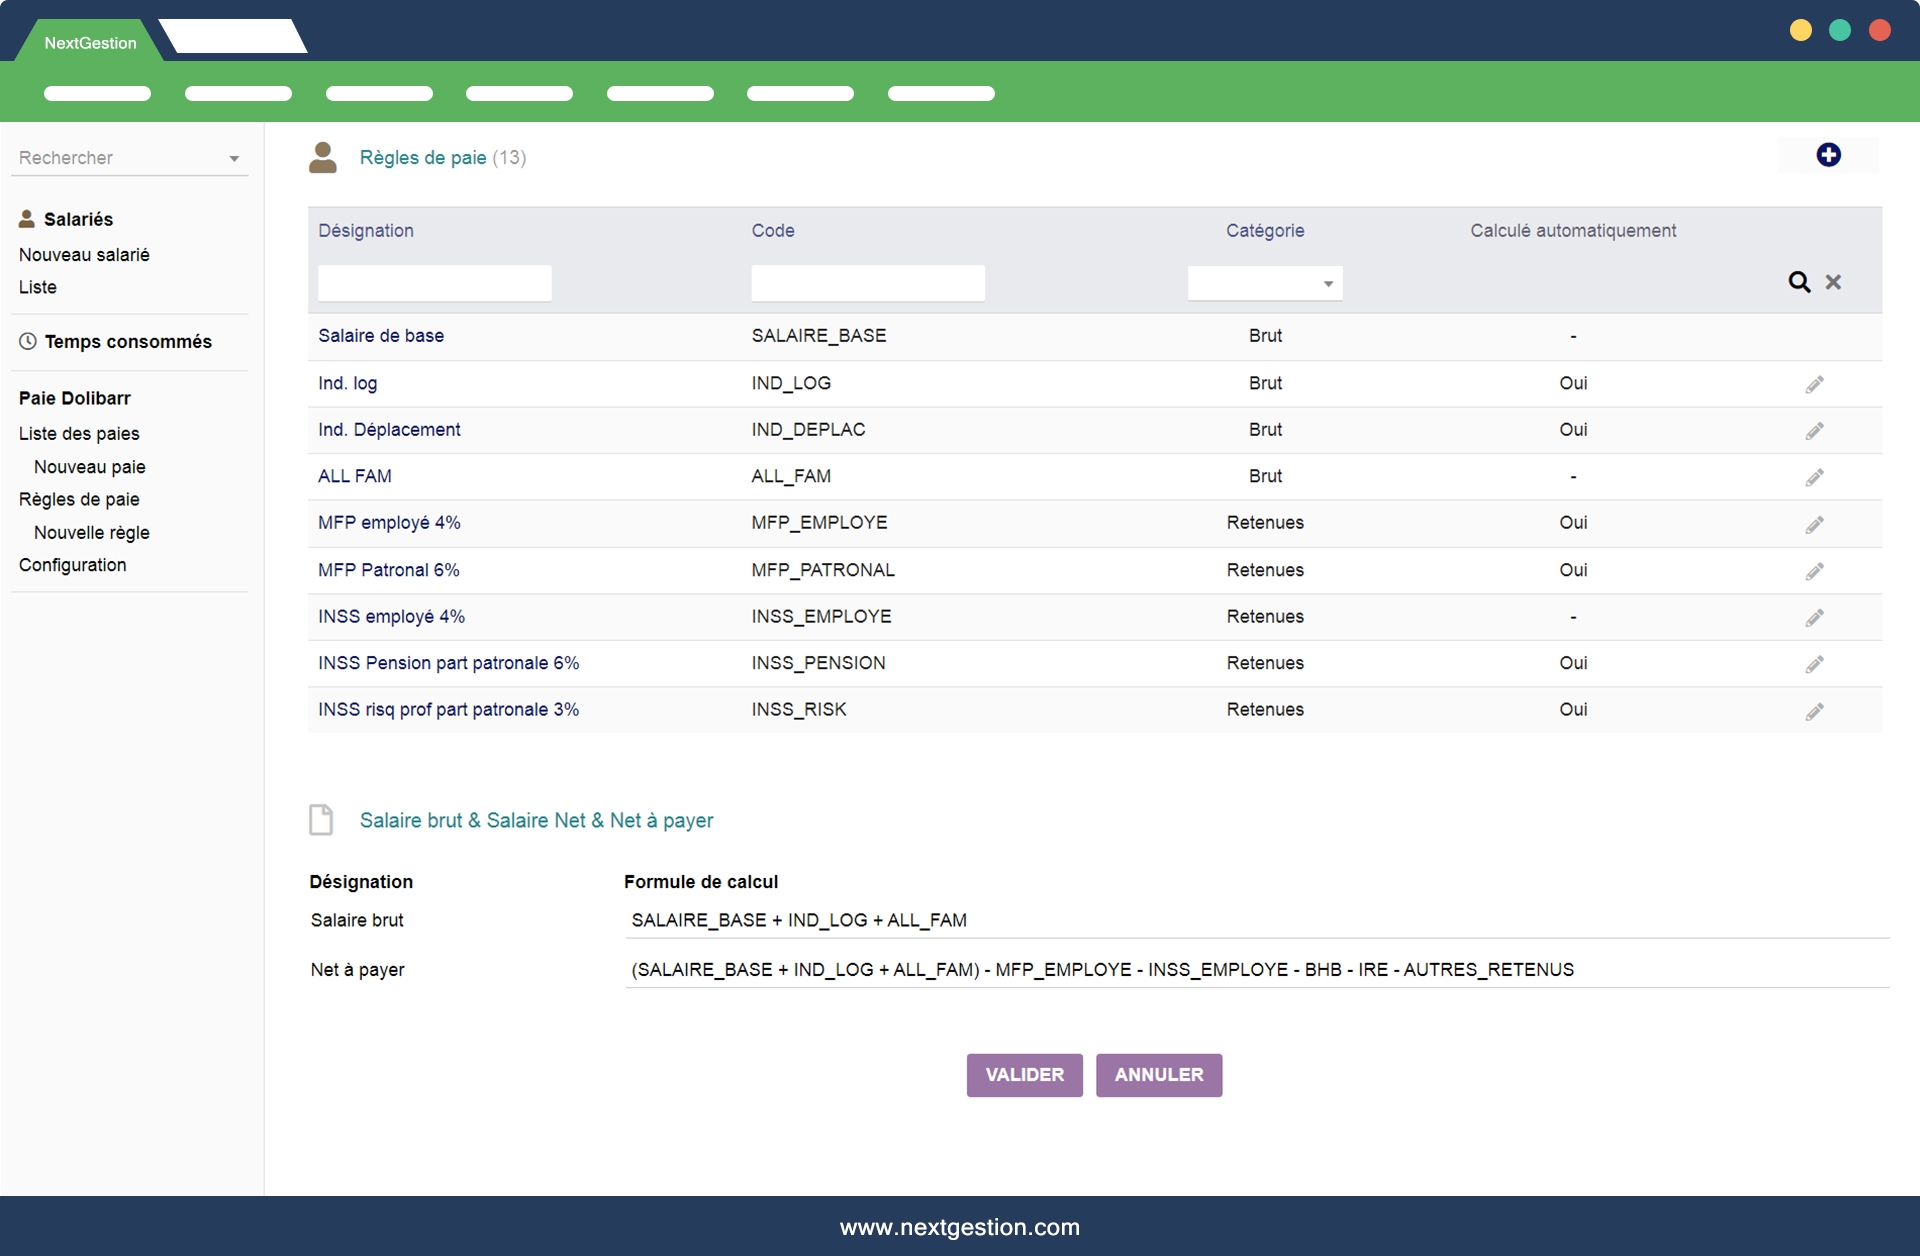The height and width of the screenshot is (1256, 1920).
Task: Open Nouvelle règle in sidebar menu
Action: pos(91,532)
